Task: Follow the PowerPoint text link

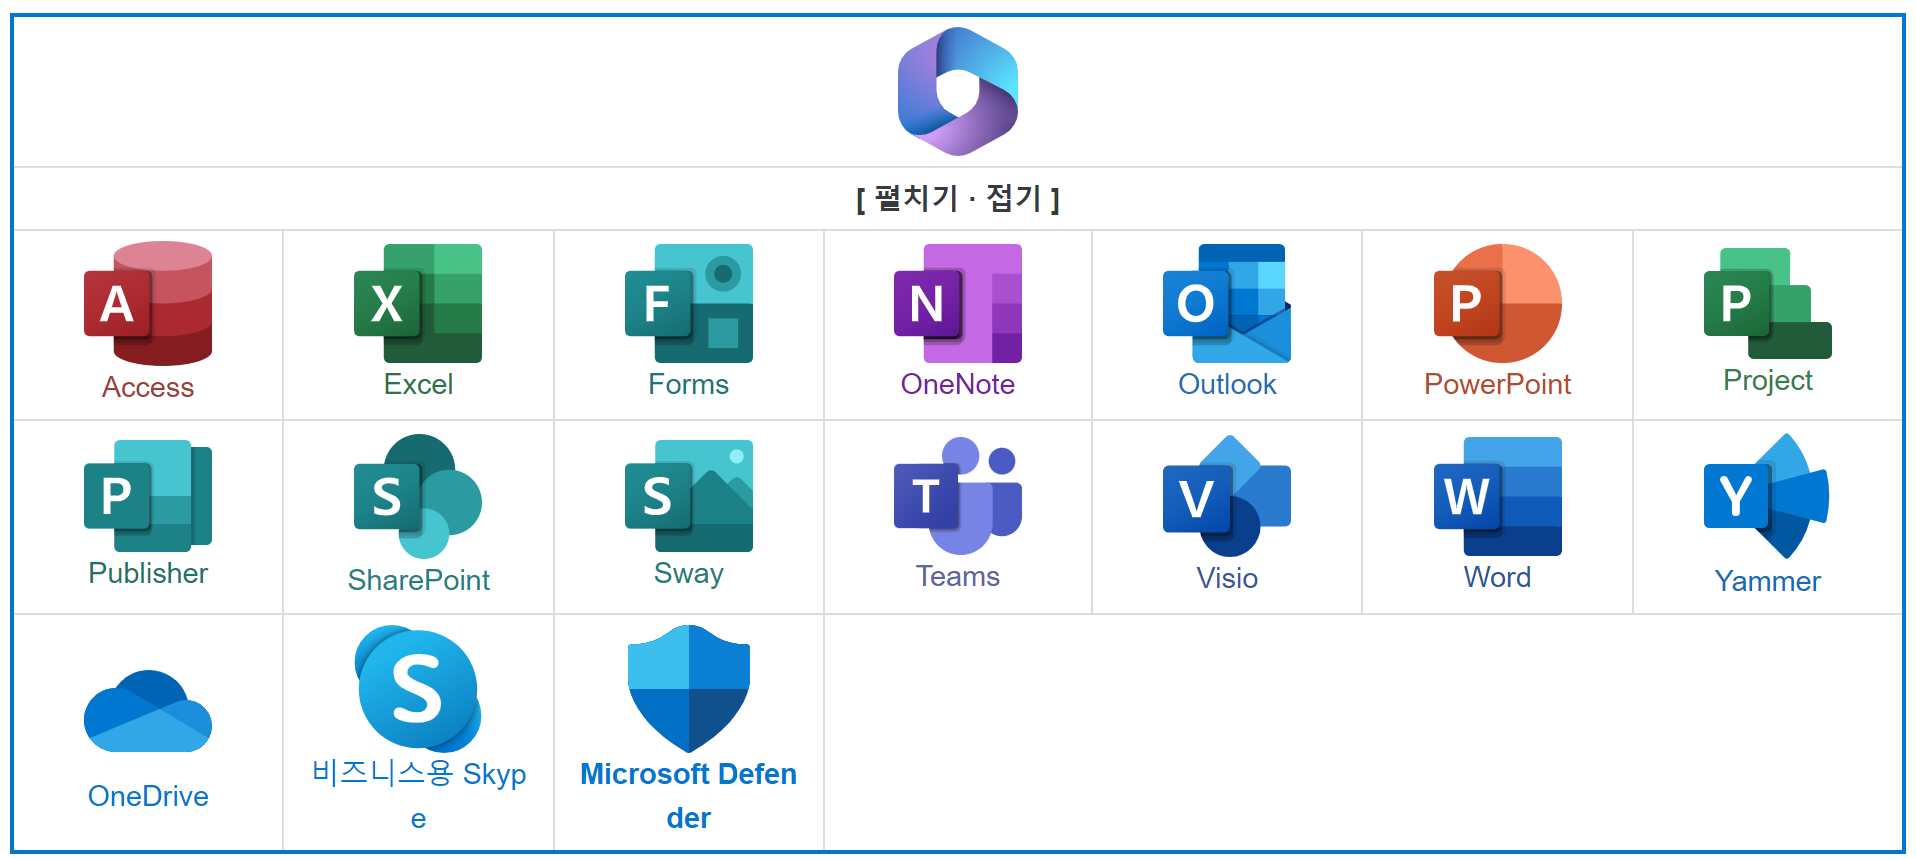Action: tap(1497, 384)
